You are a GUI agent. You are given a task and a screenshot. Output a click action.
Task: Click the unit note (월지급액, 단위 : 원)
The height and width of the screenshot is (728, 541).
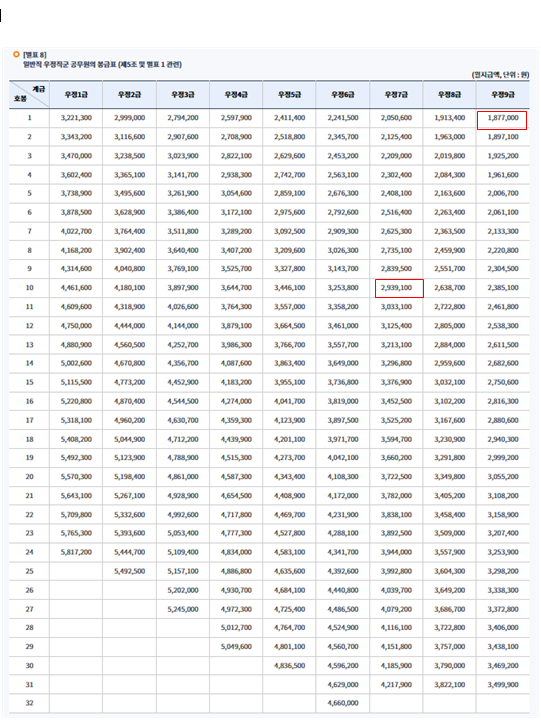point(501,75)
